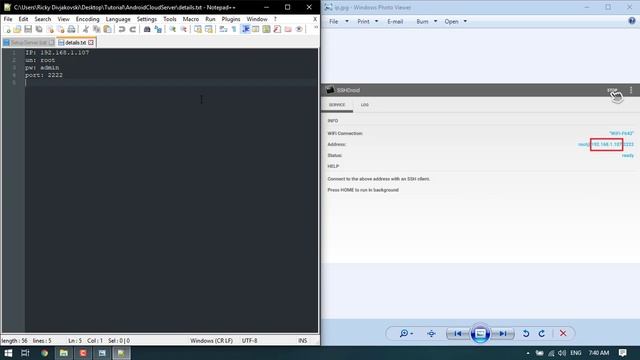This screenshot has height=360, width=640.
Task: Go to the previous photo
Action: [x=458, y=333]
